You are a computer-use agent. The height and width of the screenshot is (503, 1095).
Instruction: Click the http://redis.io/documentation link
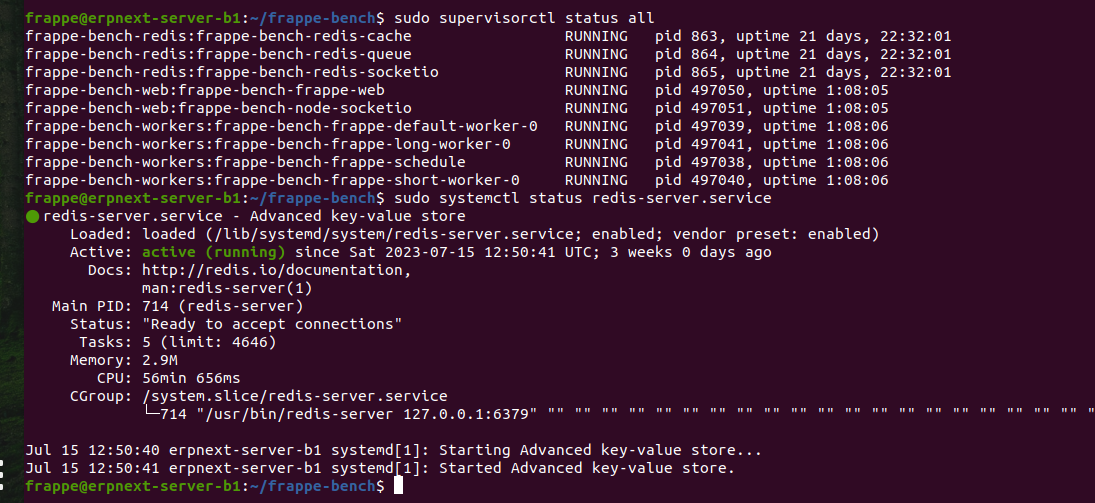click(x=272, y=270)
